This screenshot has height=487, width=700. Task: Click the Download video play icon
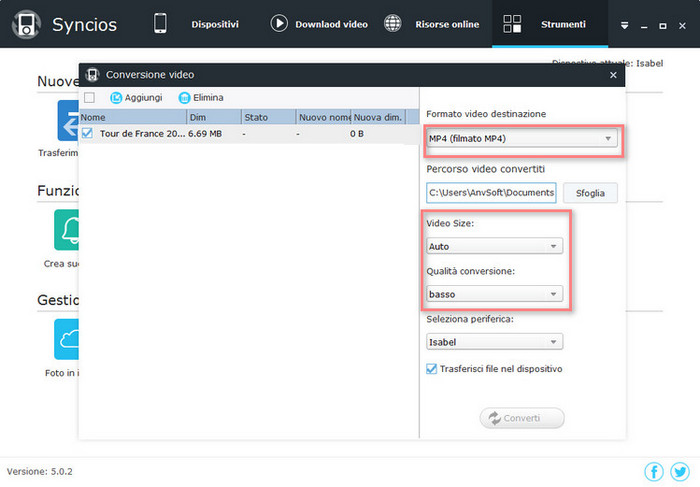point(279,24)
